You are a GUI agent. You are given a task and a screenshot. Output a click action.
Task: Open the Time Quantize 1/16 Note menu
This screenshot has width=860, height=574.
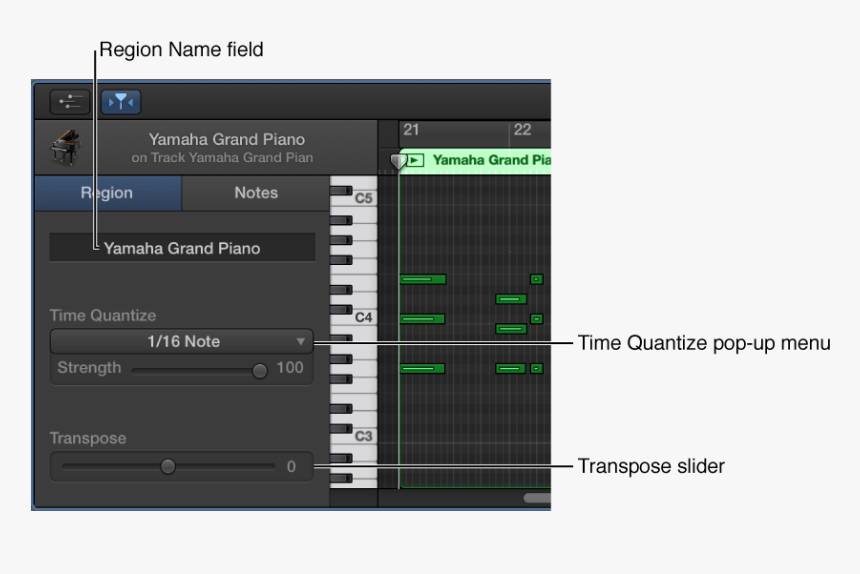click(x=182, y=342)
